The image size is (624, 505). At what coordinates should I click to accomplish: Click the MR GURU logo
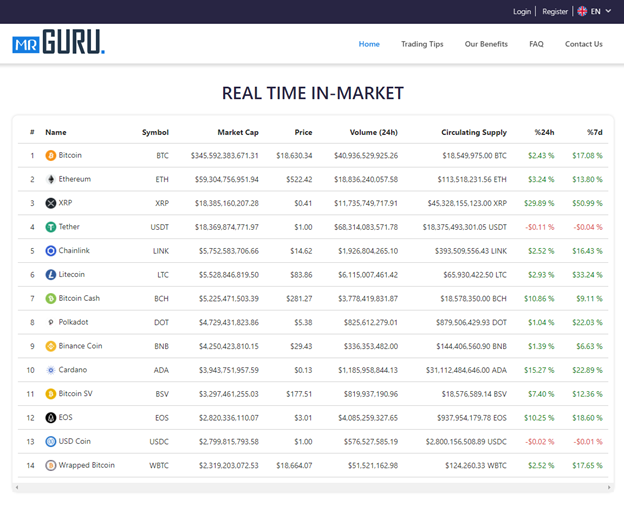58,41
